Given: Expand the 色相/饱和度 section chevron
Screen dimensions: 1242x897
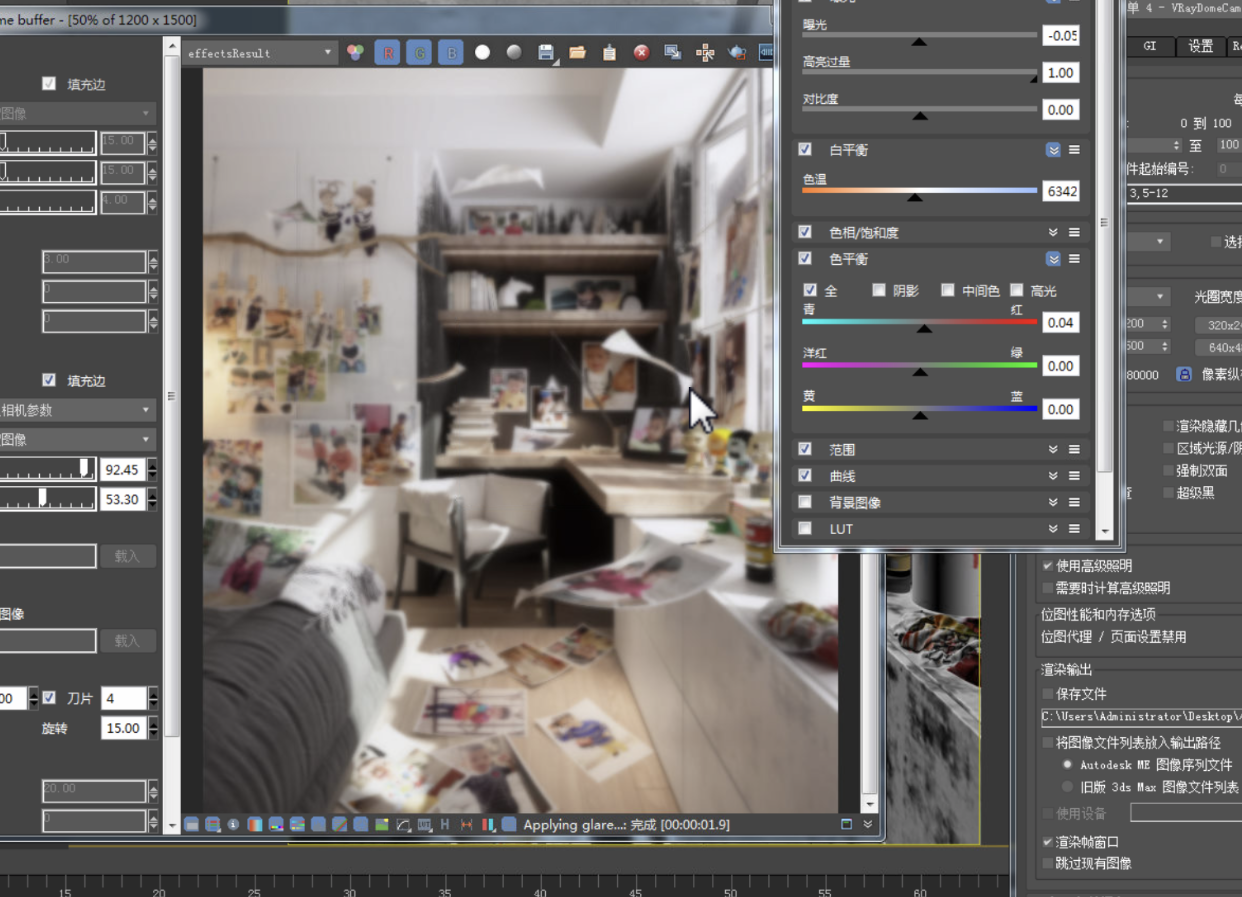Looking at the screenshot, I should coord(1053,232).
